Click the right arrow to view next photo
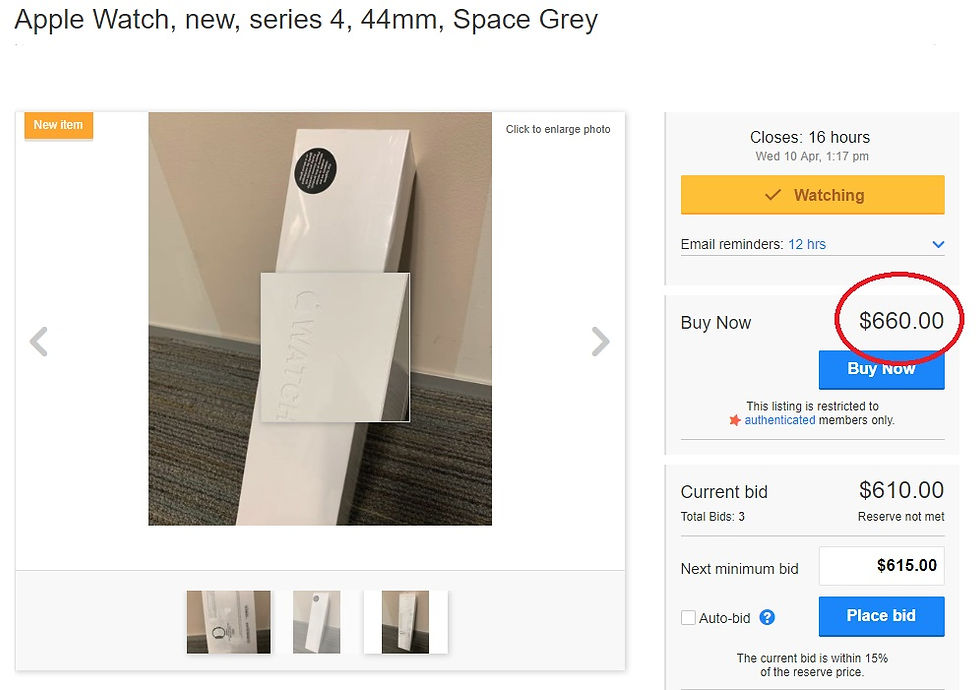This screenshot has width=980, height=690. click(x=601, y=342)
